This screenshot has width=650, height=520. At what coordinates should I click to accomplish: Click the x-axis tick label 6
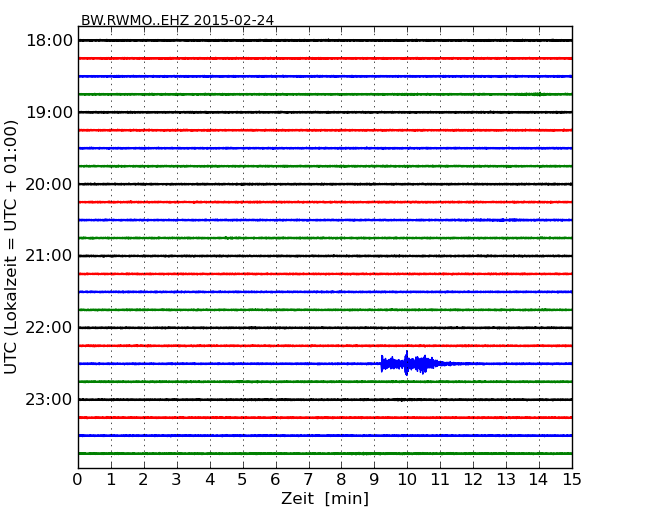[276, 480]
